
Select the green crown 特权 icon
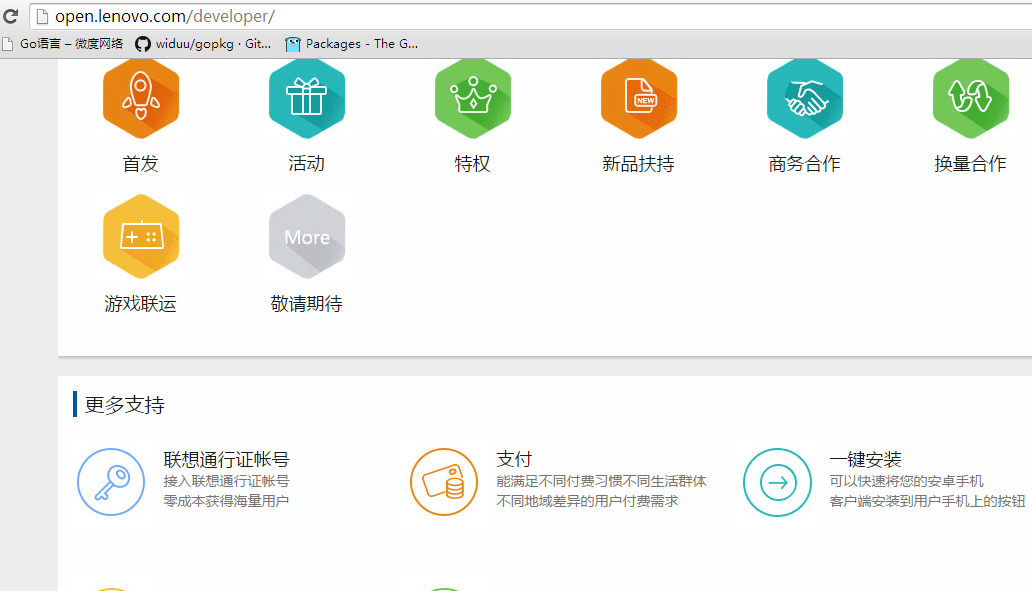click(x=473, y=99)
